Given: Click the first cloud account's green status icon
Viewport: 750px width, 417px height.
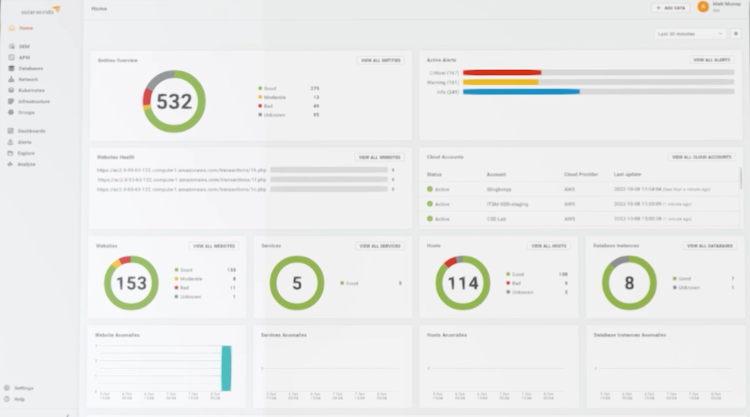Looking at the screenshot, I should (430, 189).
